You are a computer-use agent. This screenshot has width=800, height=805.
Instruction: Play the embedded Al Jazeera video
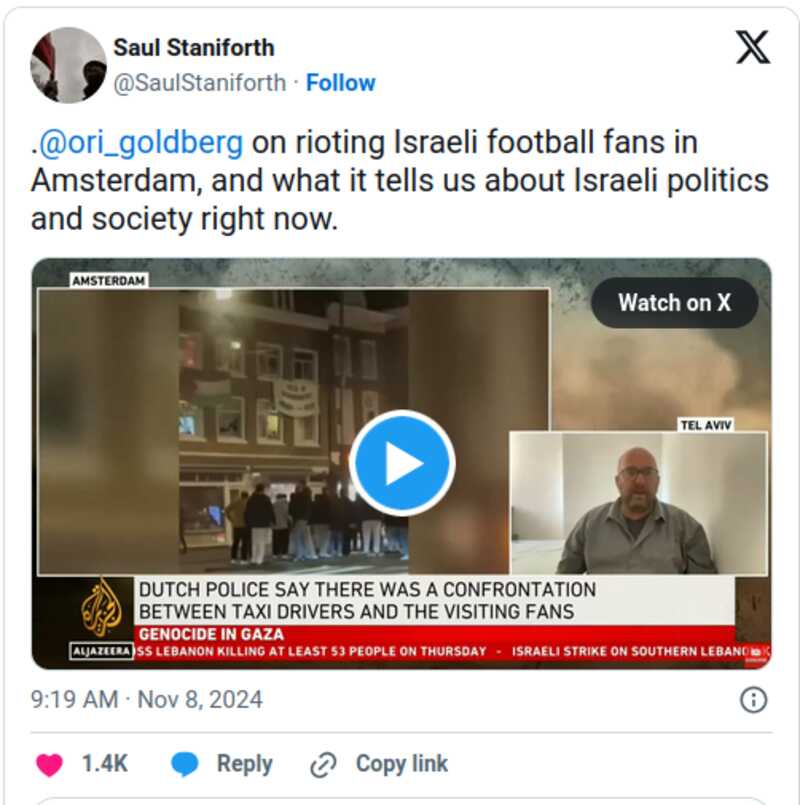(402, 463)
